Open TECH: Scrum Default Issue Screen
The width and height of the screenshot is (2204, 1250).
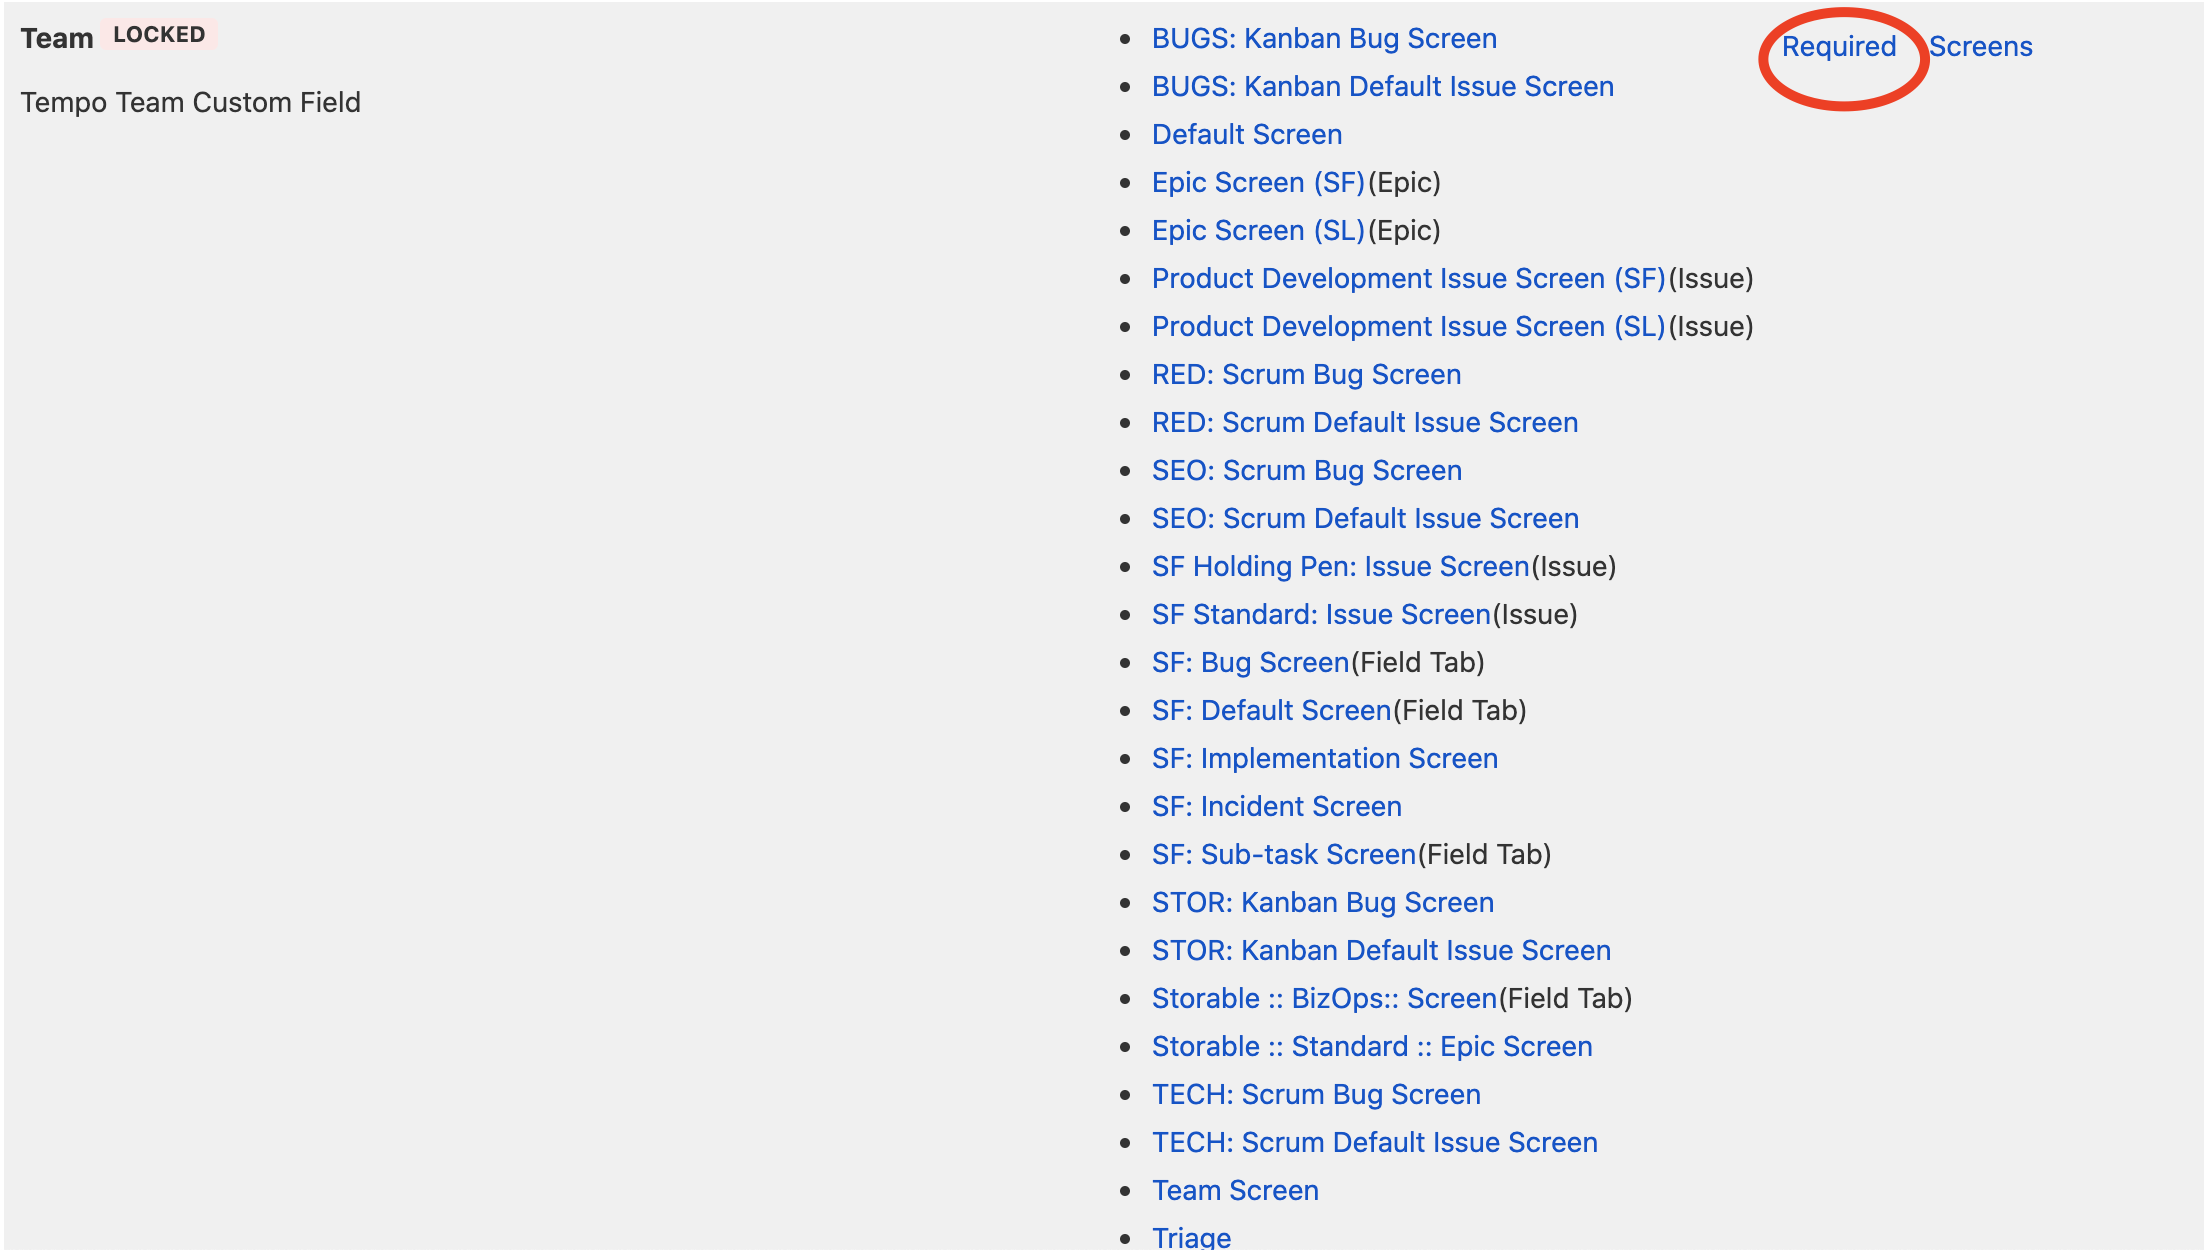pos(1374,1143)
